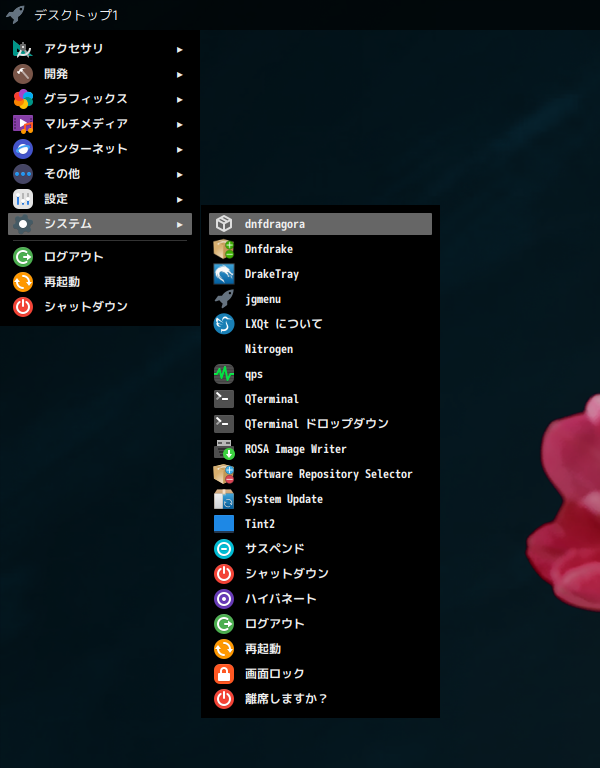The width and height of the screenshot is (600, 768).
Task: Click the submenu 再起動 orange icon
Action: point(224,648)
